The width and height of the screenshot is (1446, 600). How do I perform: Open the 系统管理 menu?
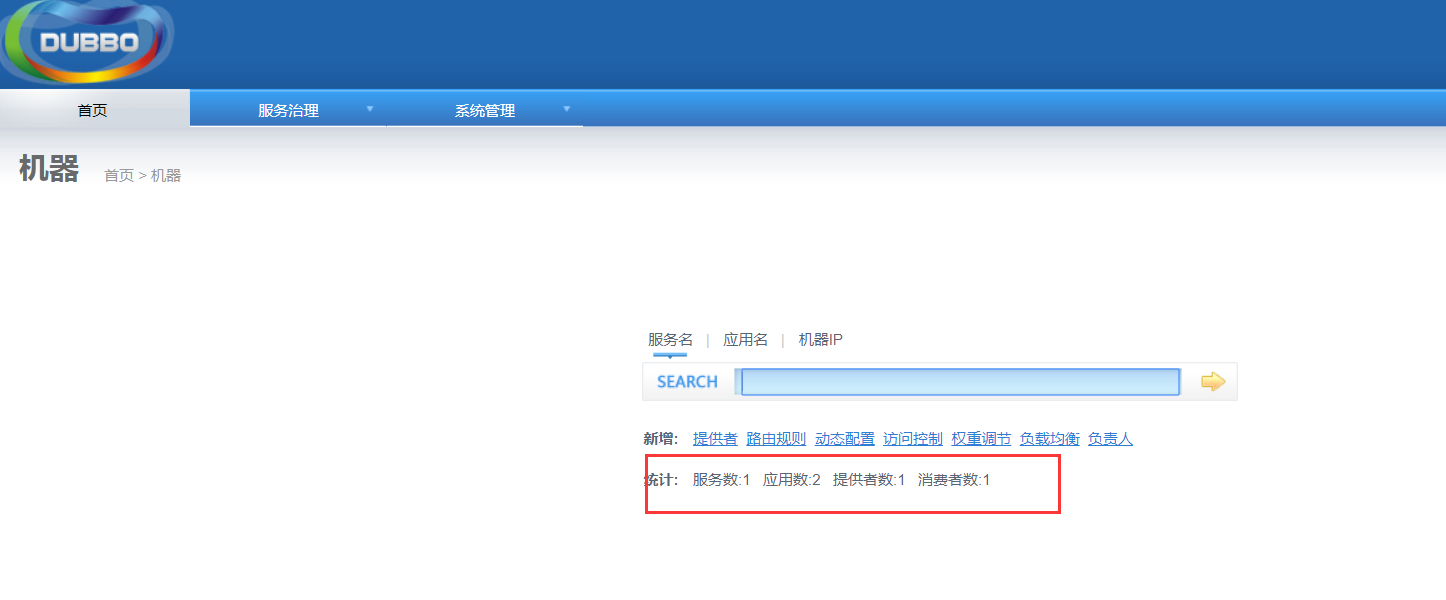(x=485, y=110)
